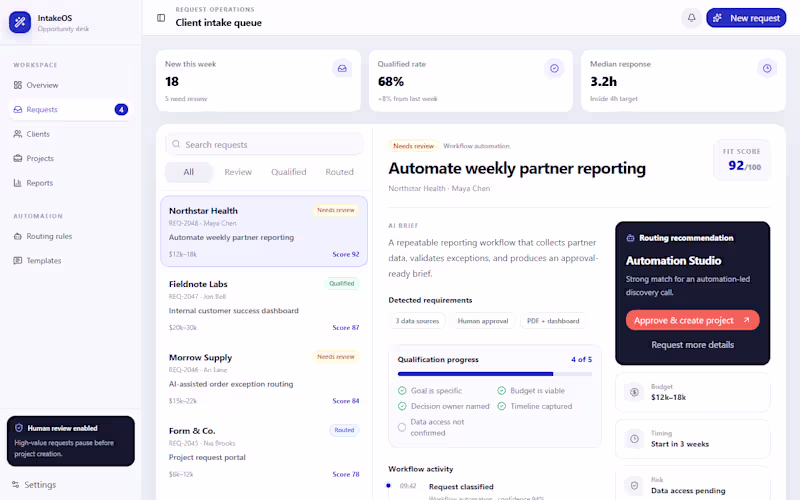
Task: Open the notifications bell
Action: point(691,18)
